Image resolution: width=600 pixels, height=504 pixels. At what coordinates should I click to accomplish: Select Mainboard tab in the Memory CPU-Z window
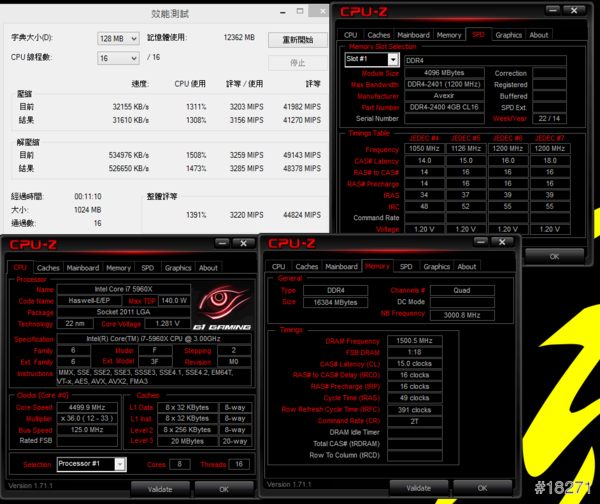[341, 266]
